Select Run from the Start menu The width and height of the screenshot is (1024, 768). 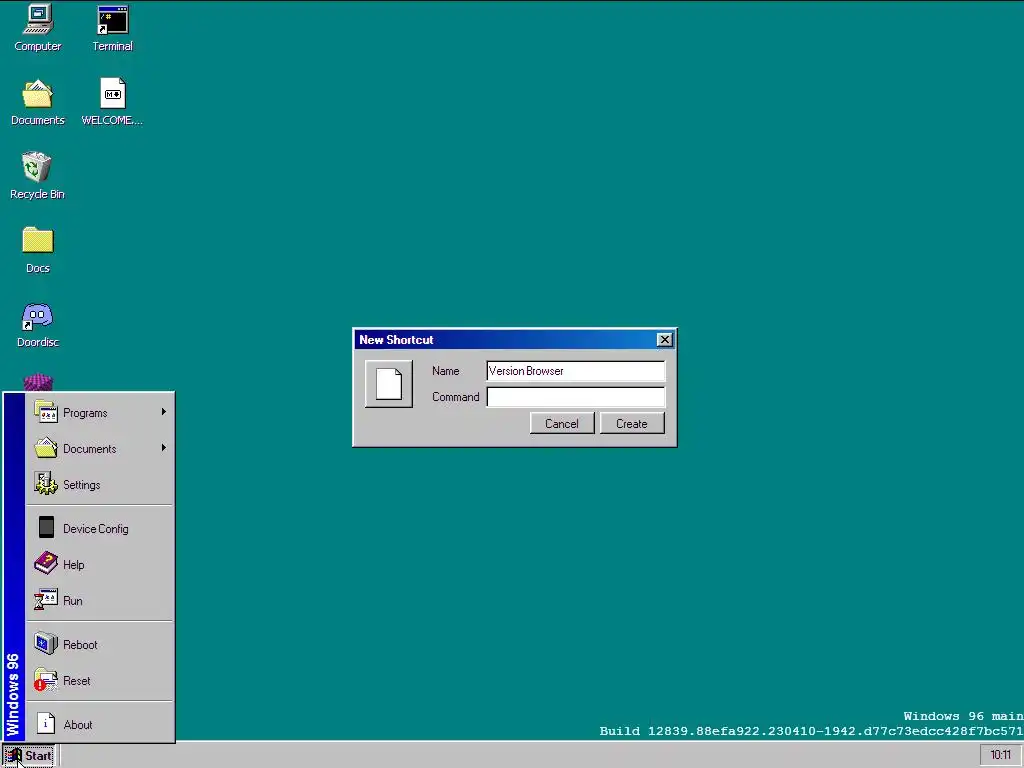pos(100,600)
